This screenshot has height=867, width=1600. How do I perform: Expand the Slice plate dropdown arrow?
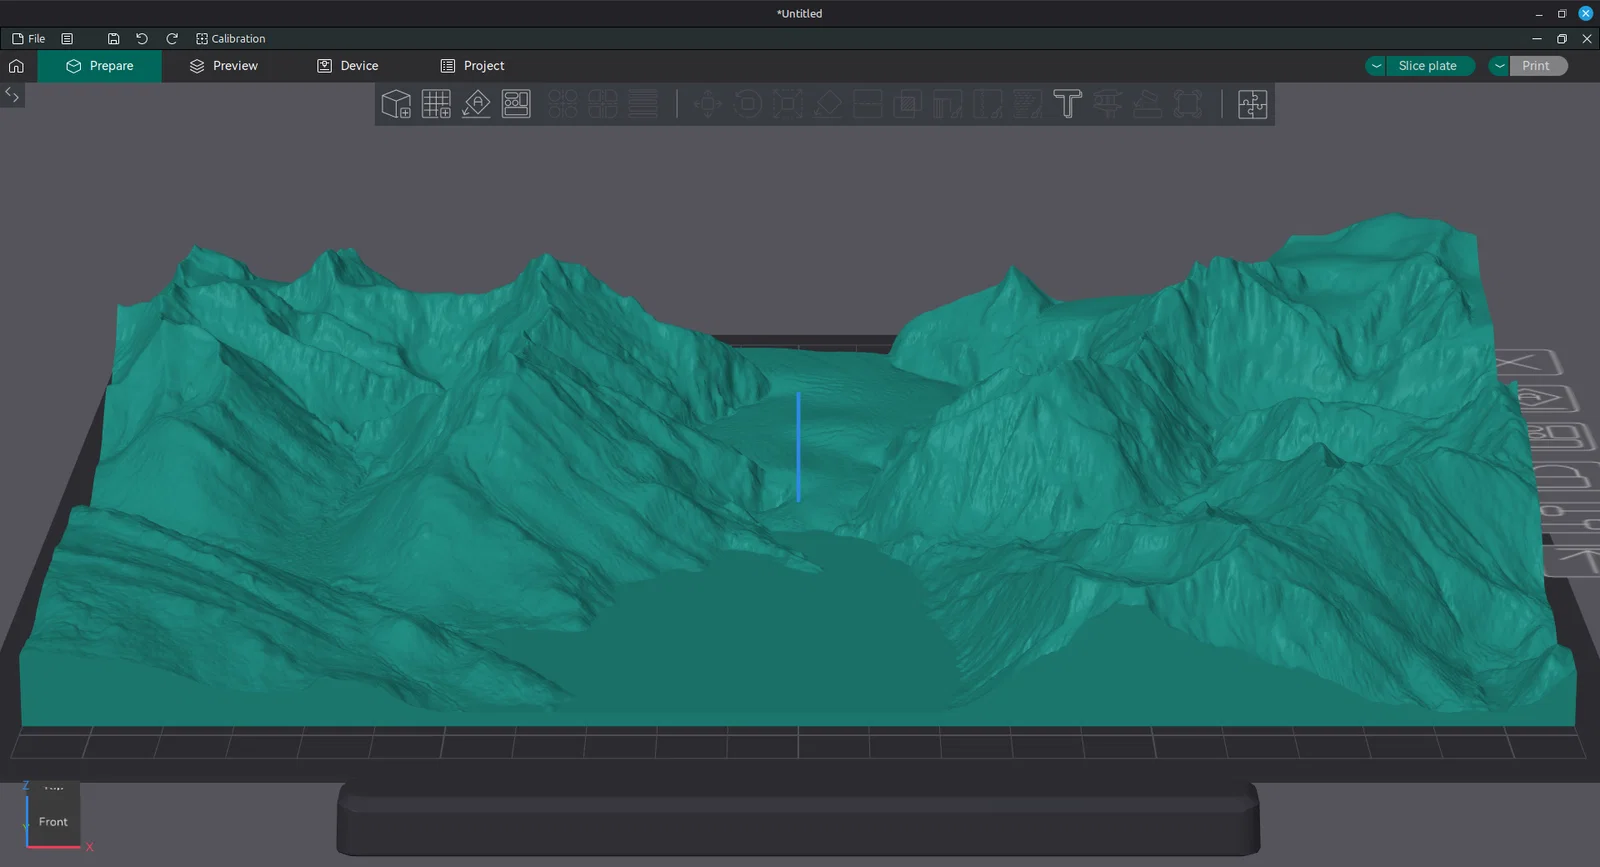tap(1376, 66)
